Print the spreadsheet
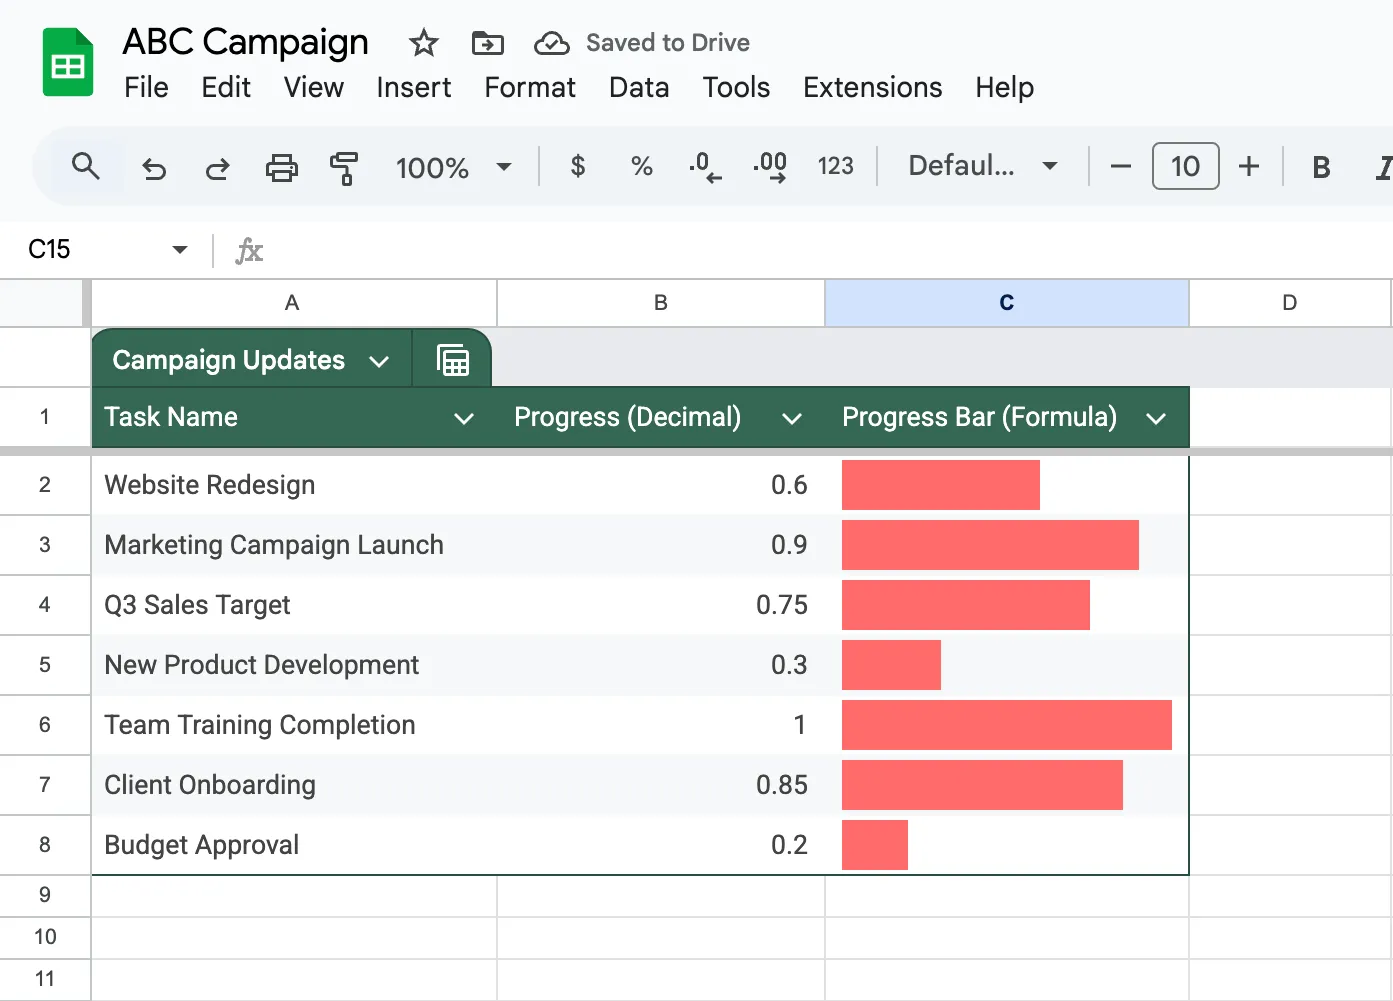The image size is (1393, 1001). [281, 167]
